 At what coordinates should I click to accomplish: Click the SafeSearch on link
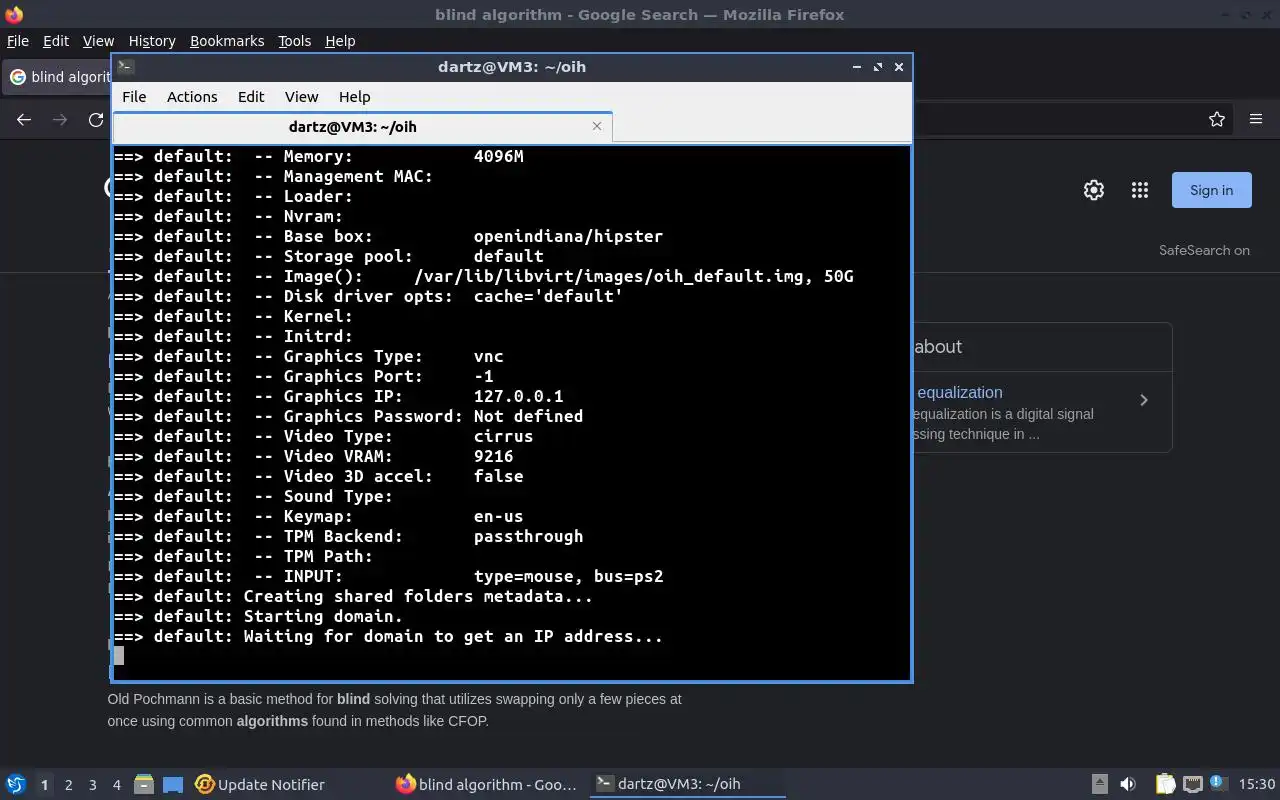pyautogui.click(x=1204, y=250)
